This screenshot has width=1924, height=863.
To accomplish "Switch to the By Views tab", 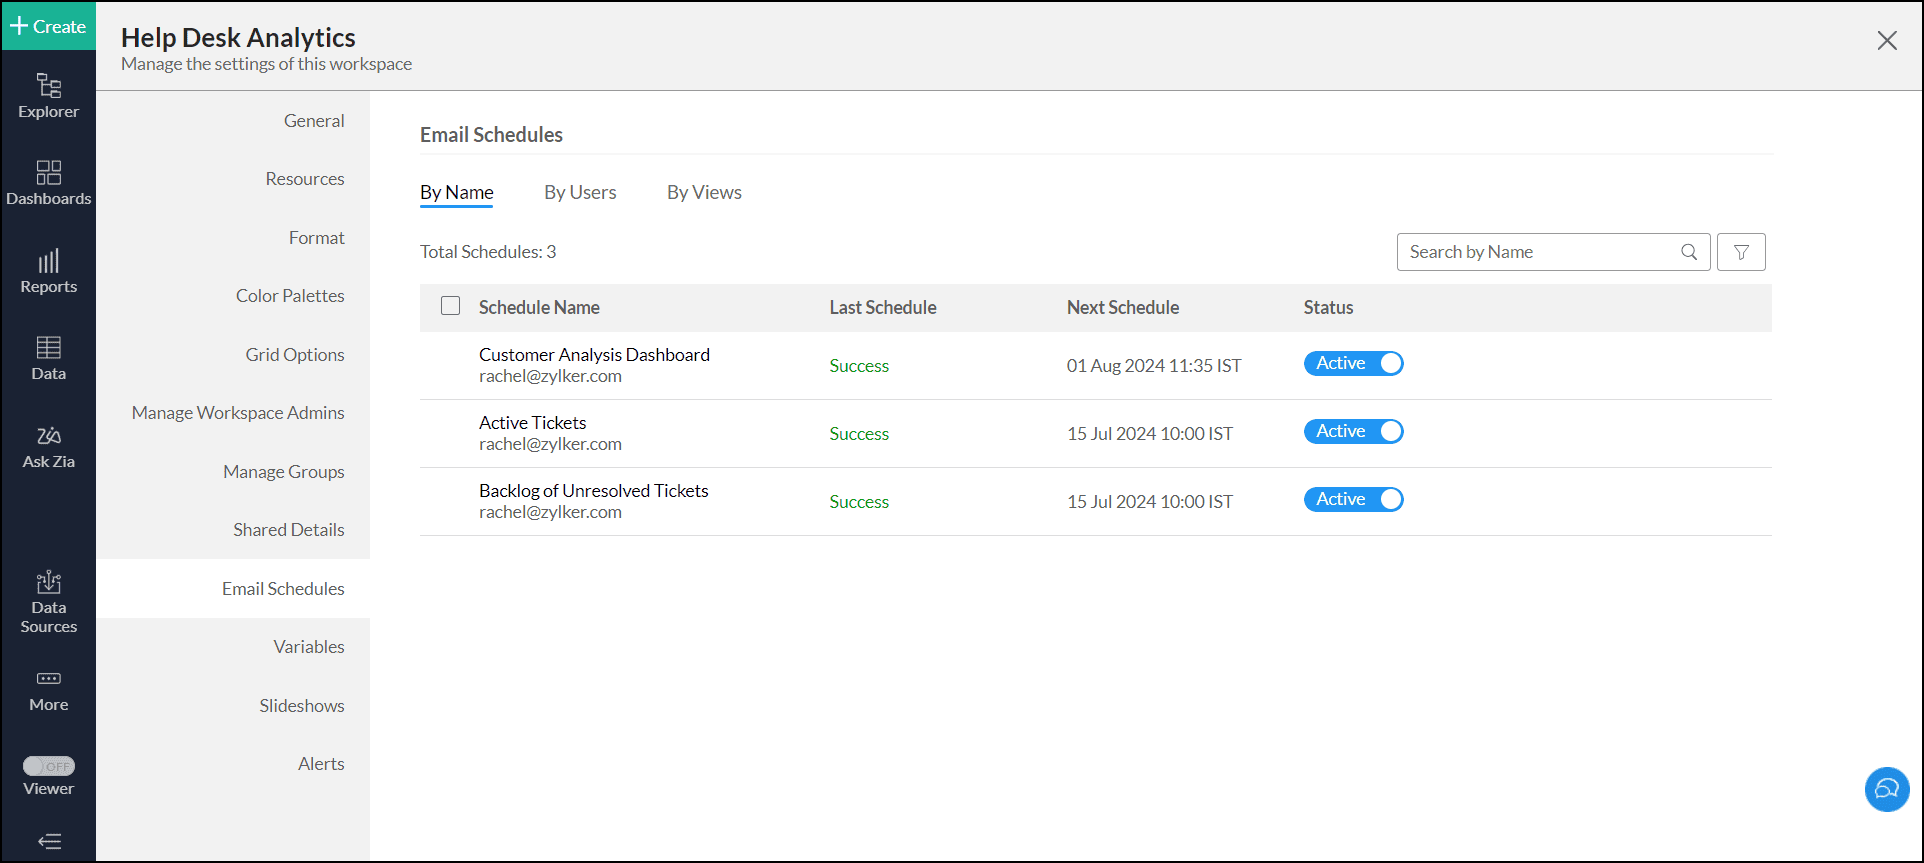I will (704, 192).
